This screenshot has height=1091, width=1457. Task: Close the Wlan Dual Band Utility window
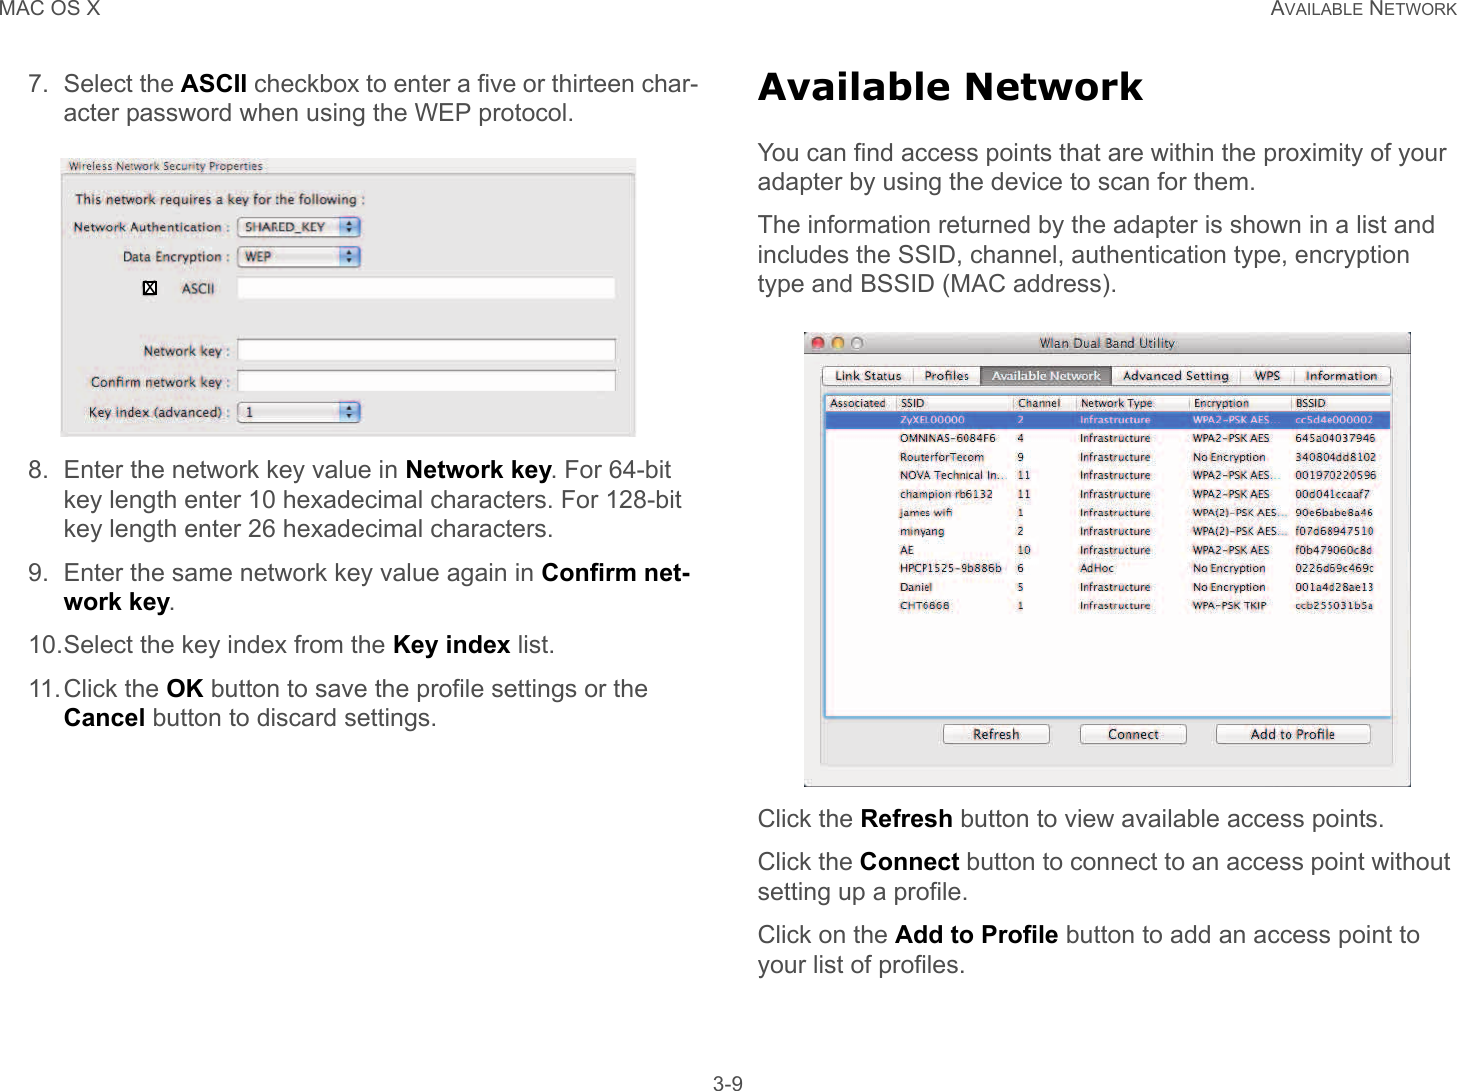[818, 343]
